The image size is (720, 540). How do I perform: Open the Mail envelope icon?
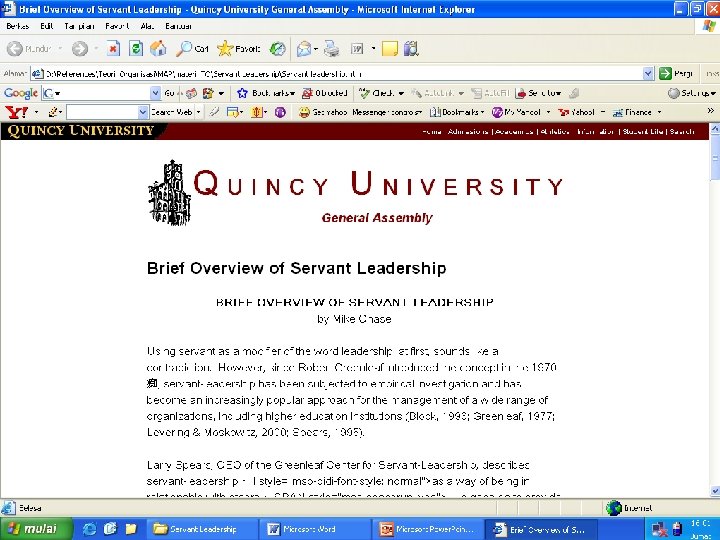pos(304,49)
